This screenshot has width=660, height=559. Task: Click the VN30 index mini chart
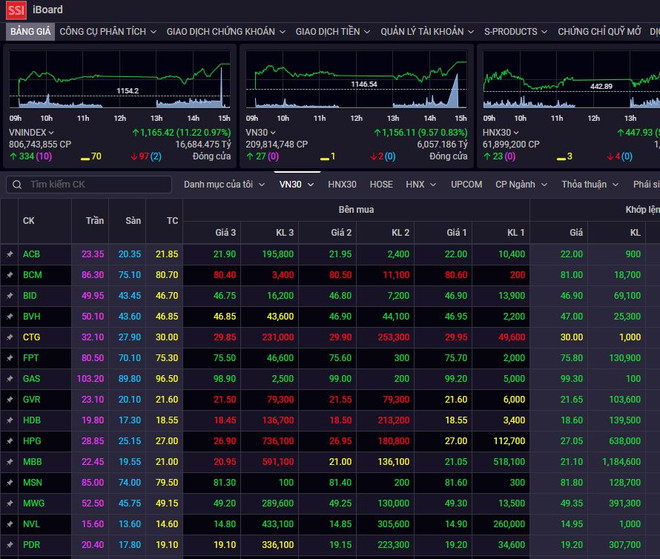pyautogui.click(x=357, y=86)
